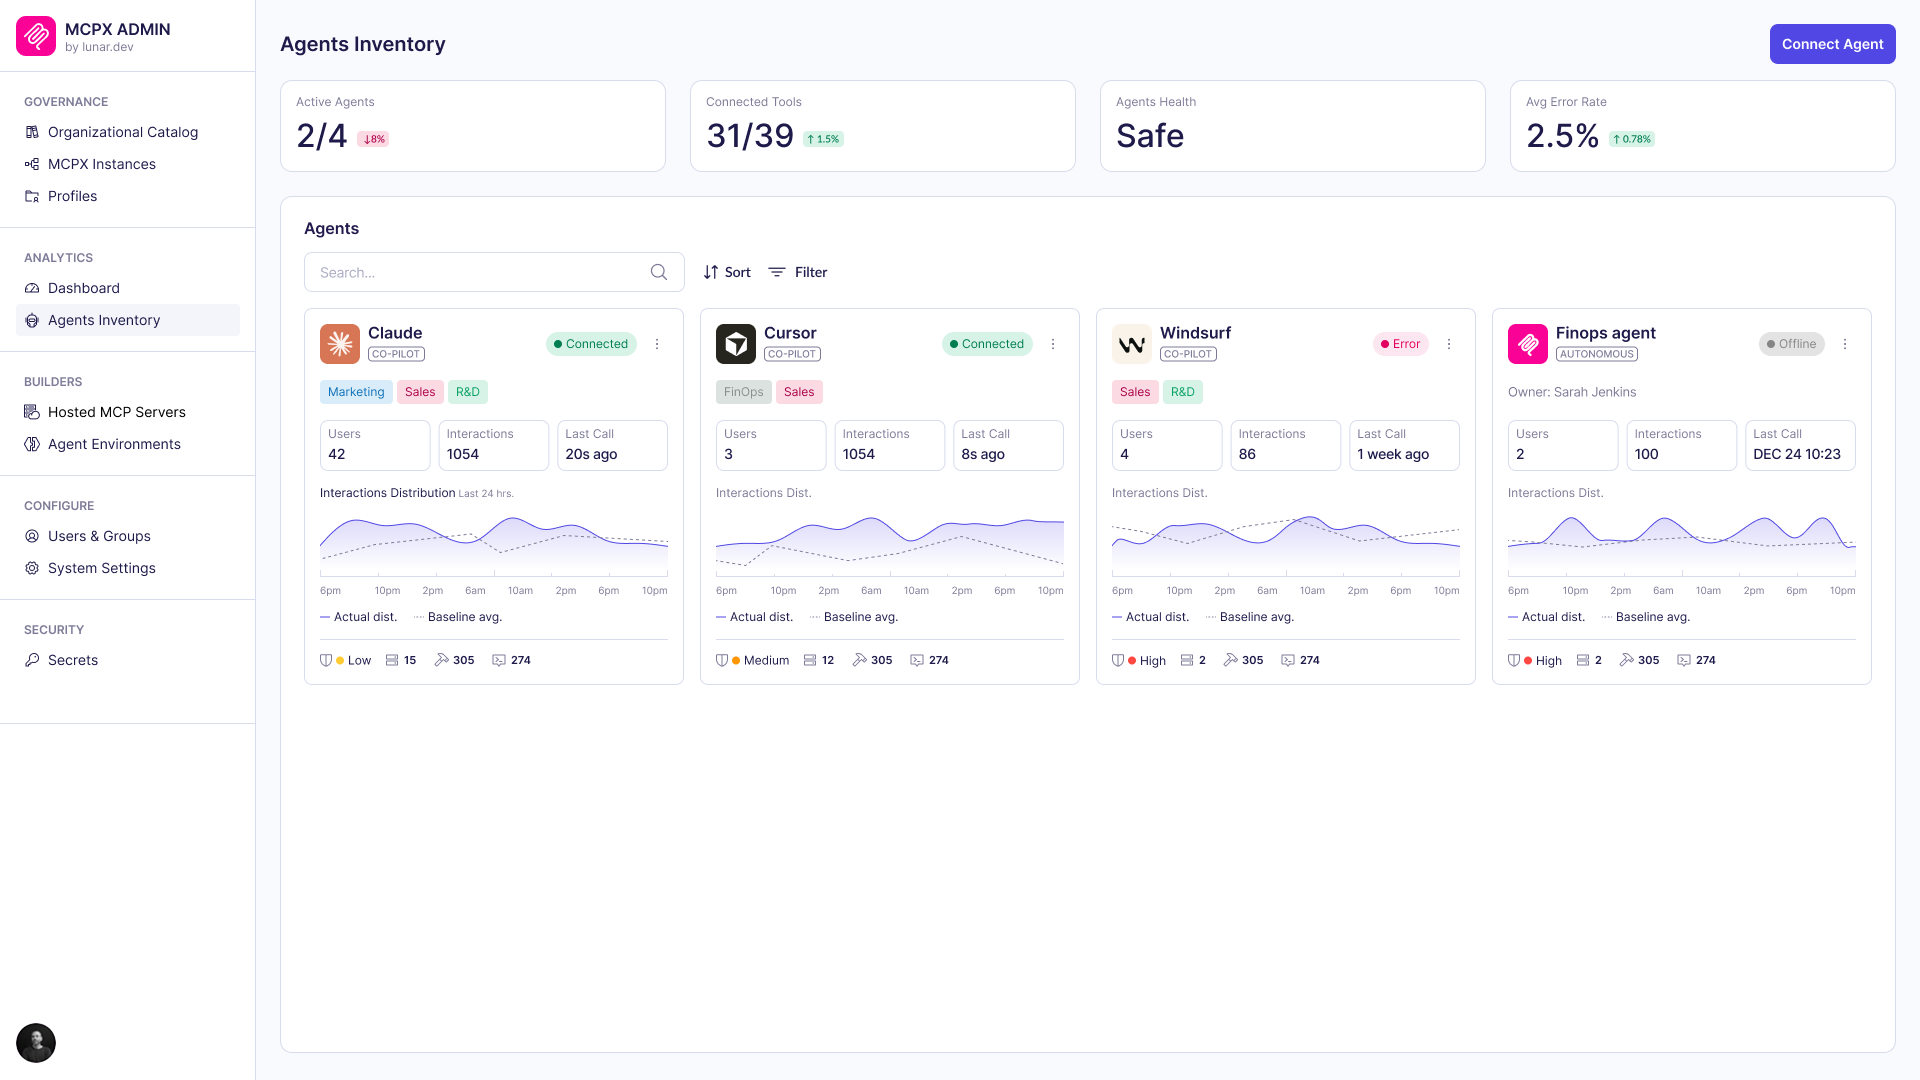The width and height of the screenshot is (1920, 1080).
Task: Click the Connect Agent button
Action: click(1832, 44)
